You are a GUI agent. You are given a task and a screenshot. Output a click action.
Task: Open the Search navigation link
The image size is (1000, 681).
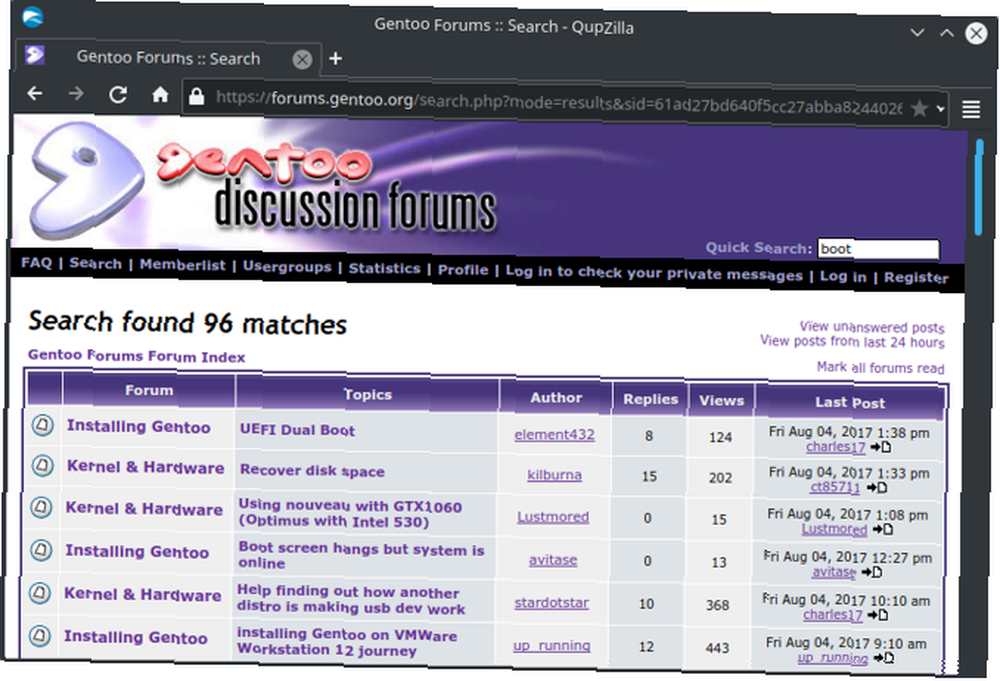(x=96, y=264)
